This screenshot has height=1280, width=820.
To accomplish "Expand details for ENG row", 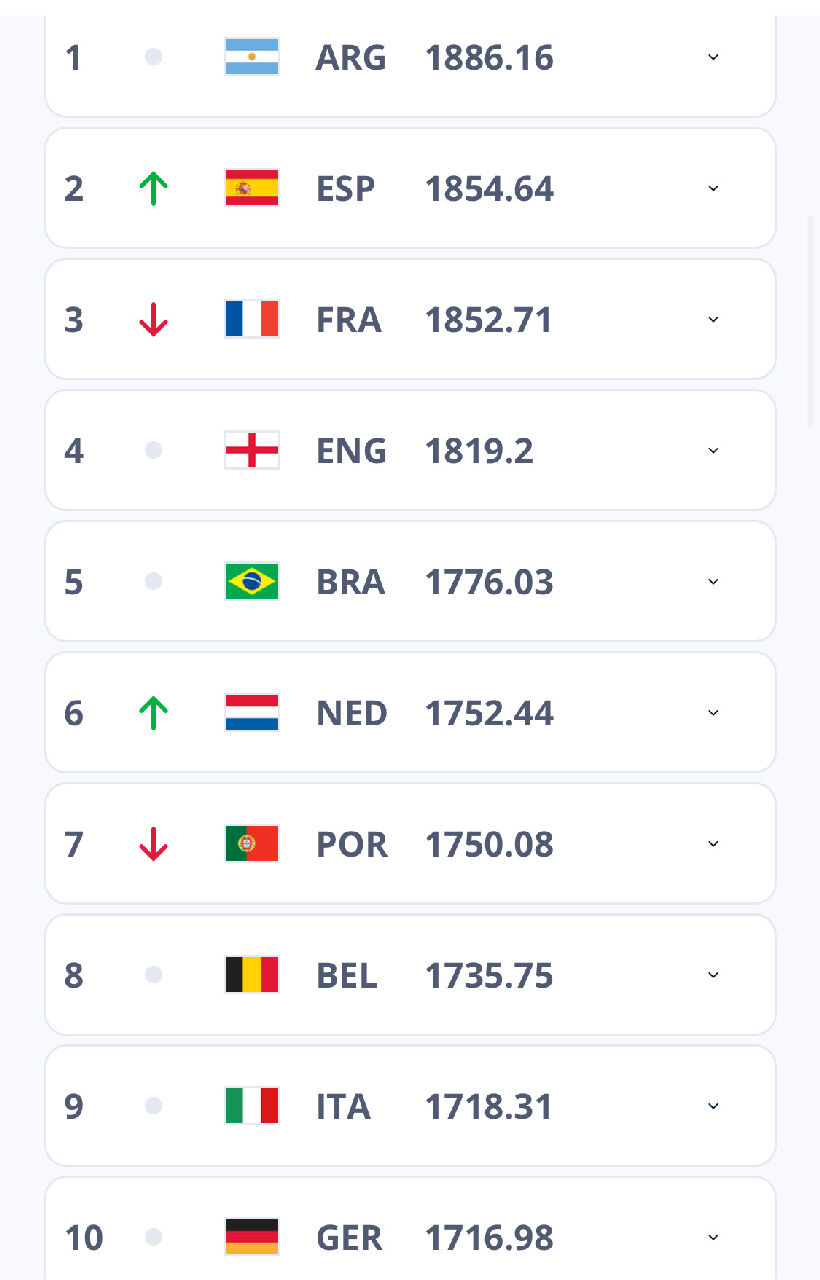I will coord(713,450).
